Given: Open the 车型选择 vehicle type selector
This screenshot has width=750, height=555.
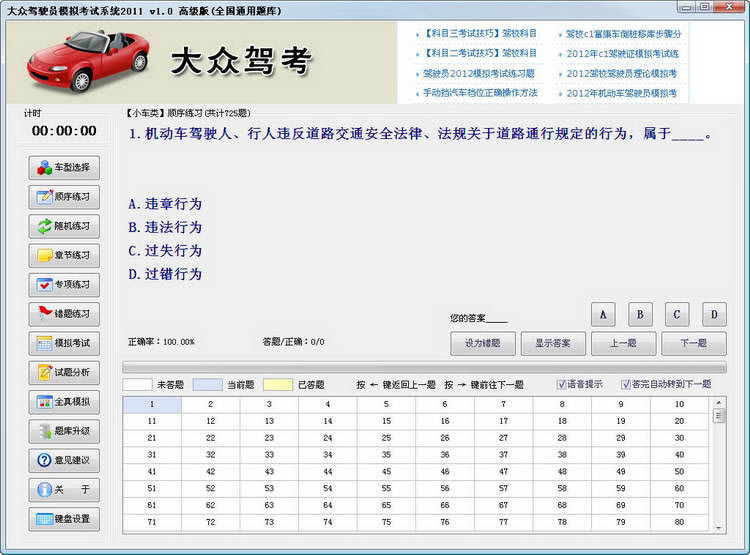Looking at the screenshot, I should pos(63,167).
